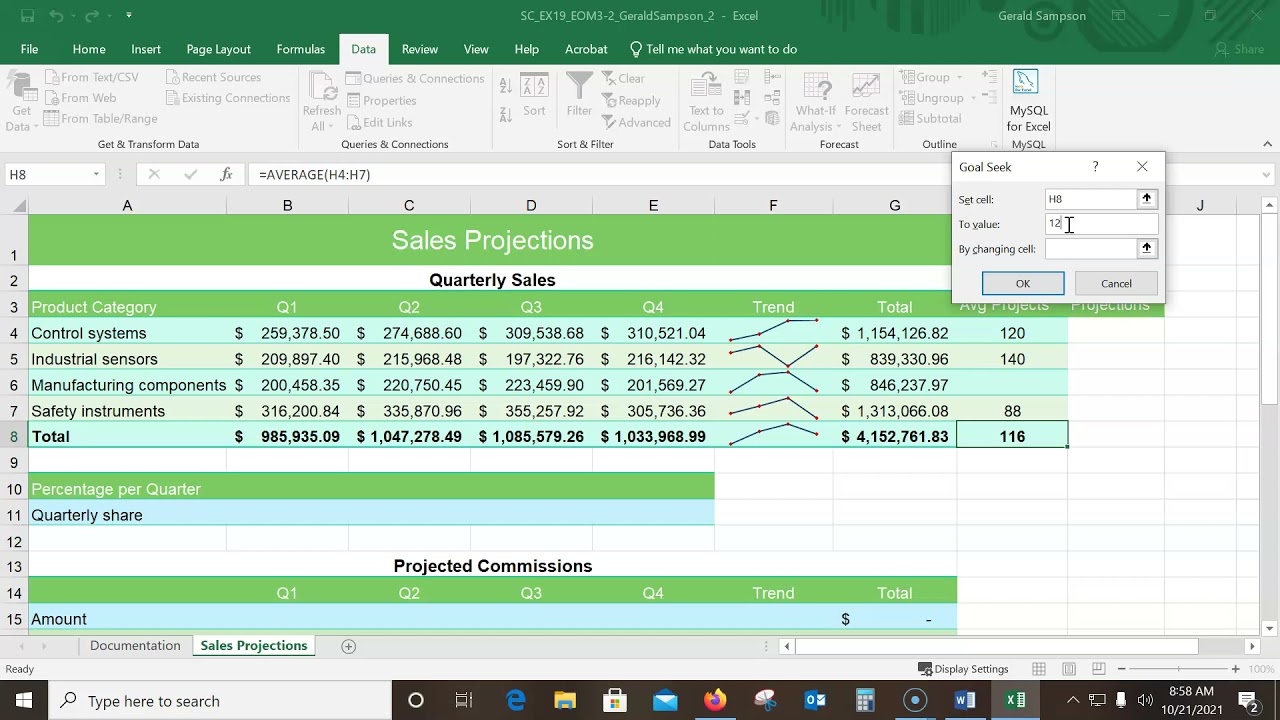Add a new sheet with plus icon
This screenshot has width=1280, height=720.
click(348, 646)
